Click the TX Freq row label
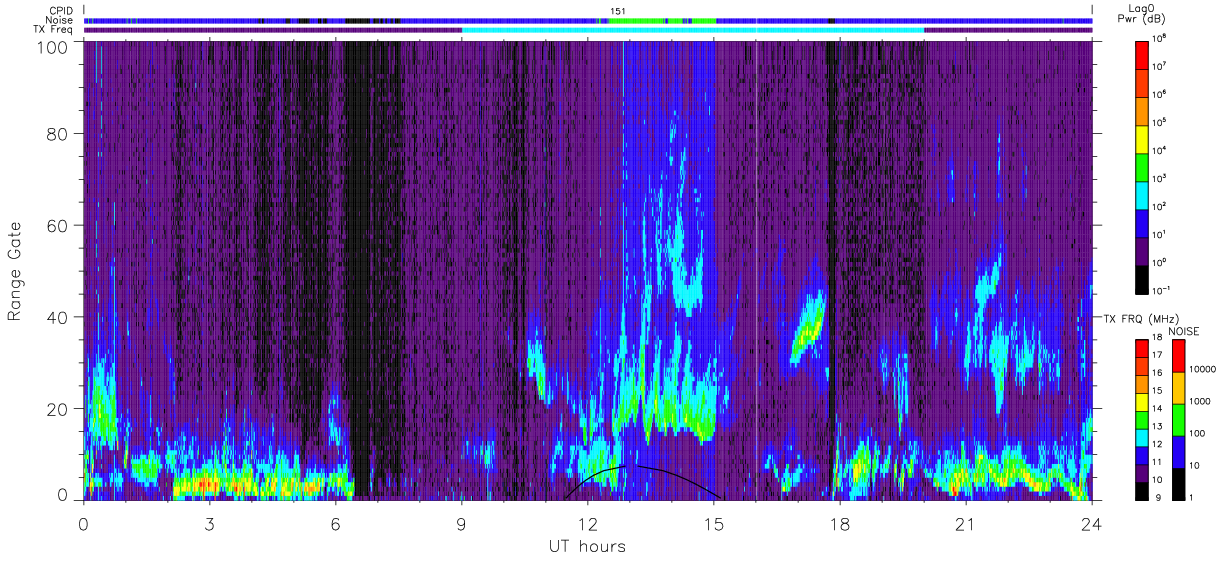1228x567 pixels. coord(54,30)
